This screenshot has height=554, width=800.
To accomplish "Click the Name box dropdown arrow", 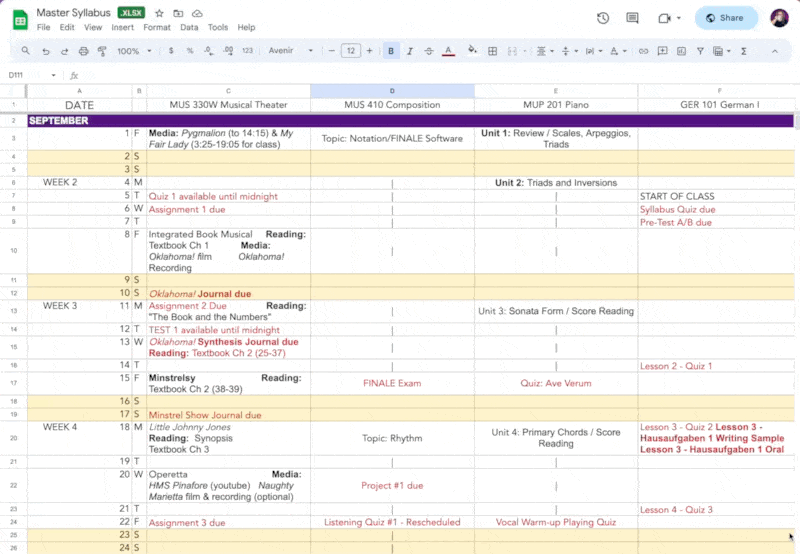I will click(53, 75).
